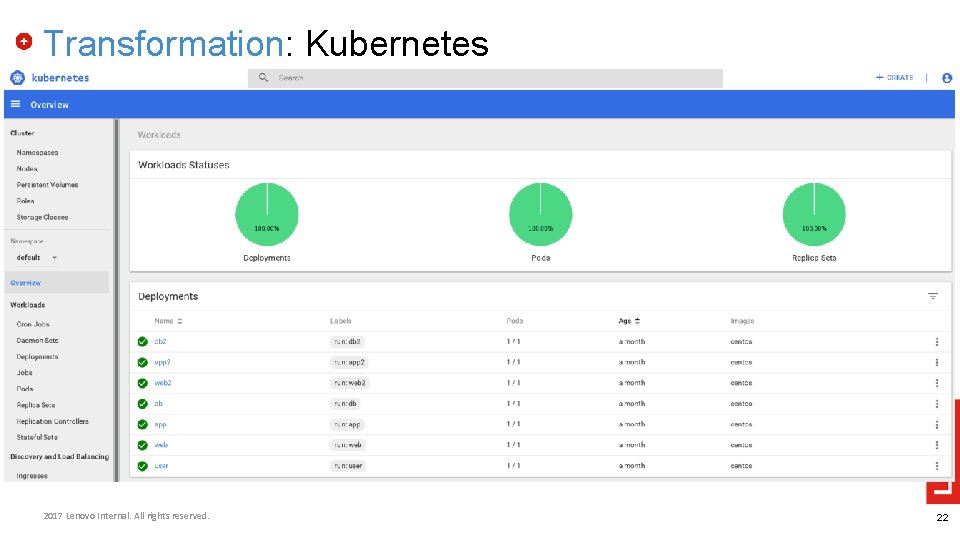Open Storage Classes in the sidebar
This screenshot has width=960, height=540.
42,217
